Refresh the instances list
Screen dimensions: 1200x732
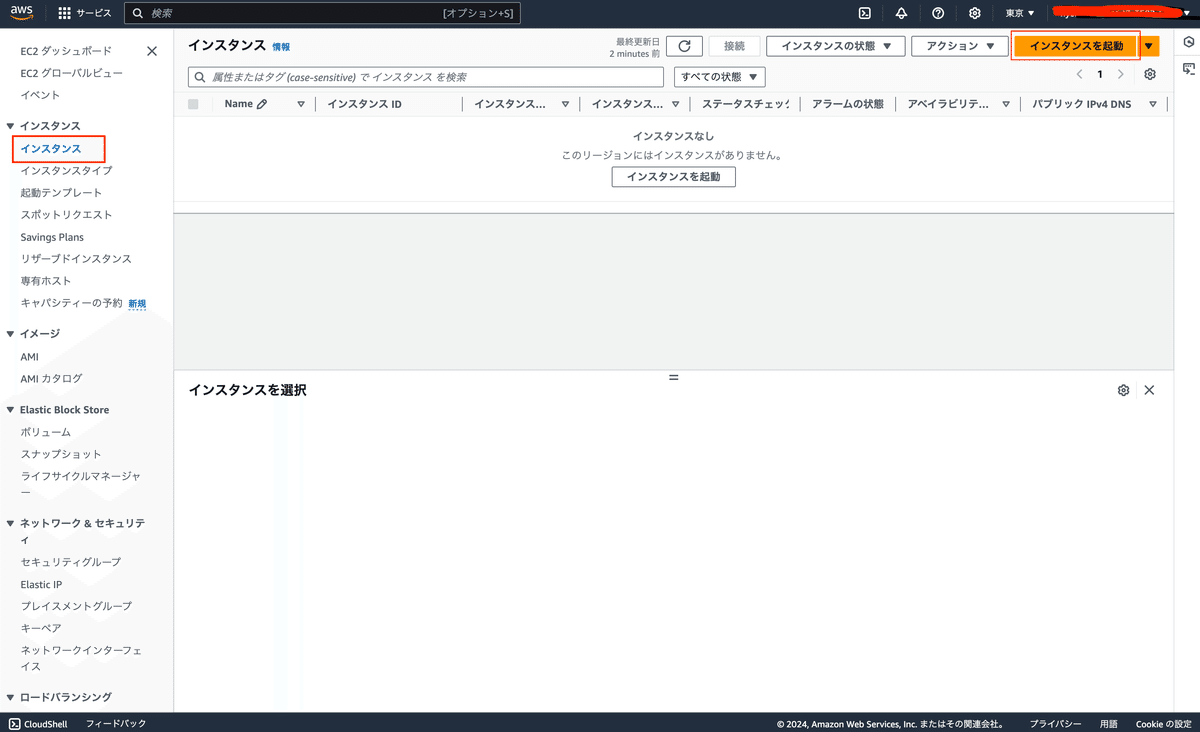[684, 46]
